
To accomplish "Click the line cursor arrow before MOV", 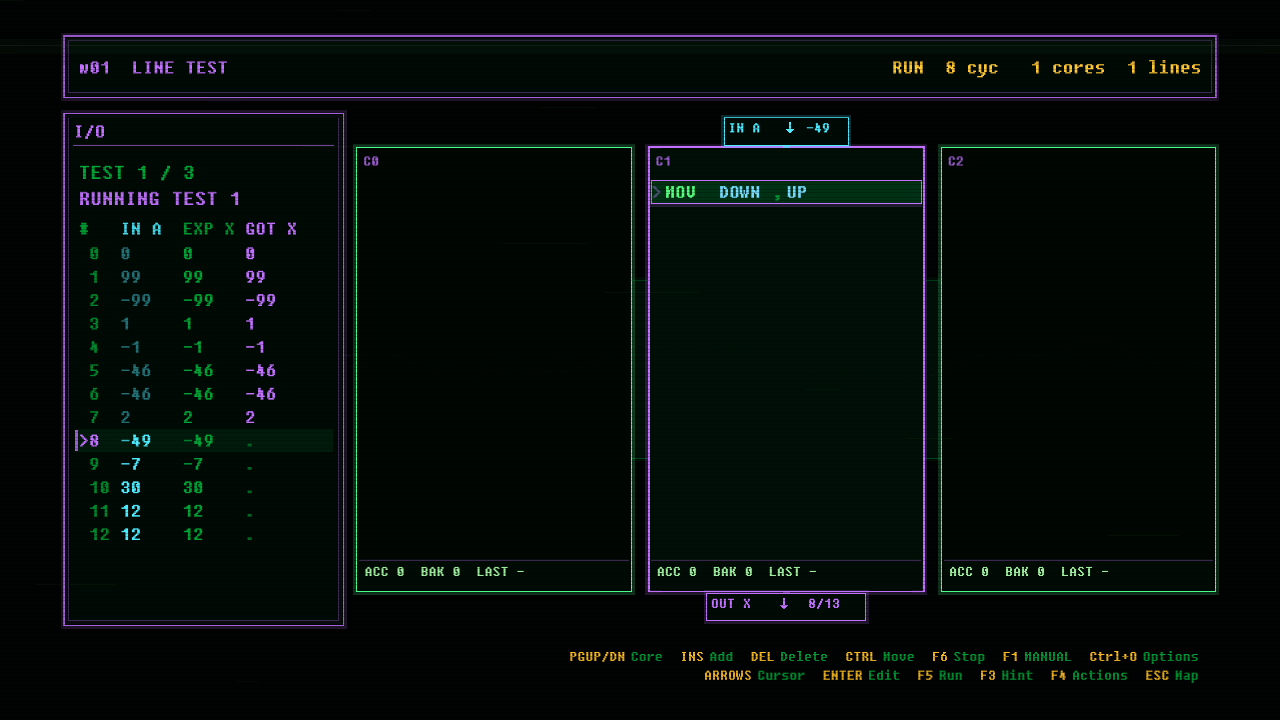I will [656, 192].
